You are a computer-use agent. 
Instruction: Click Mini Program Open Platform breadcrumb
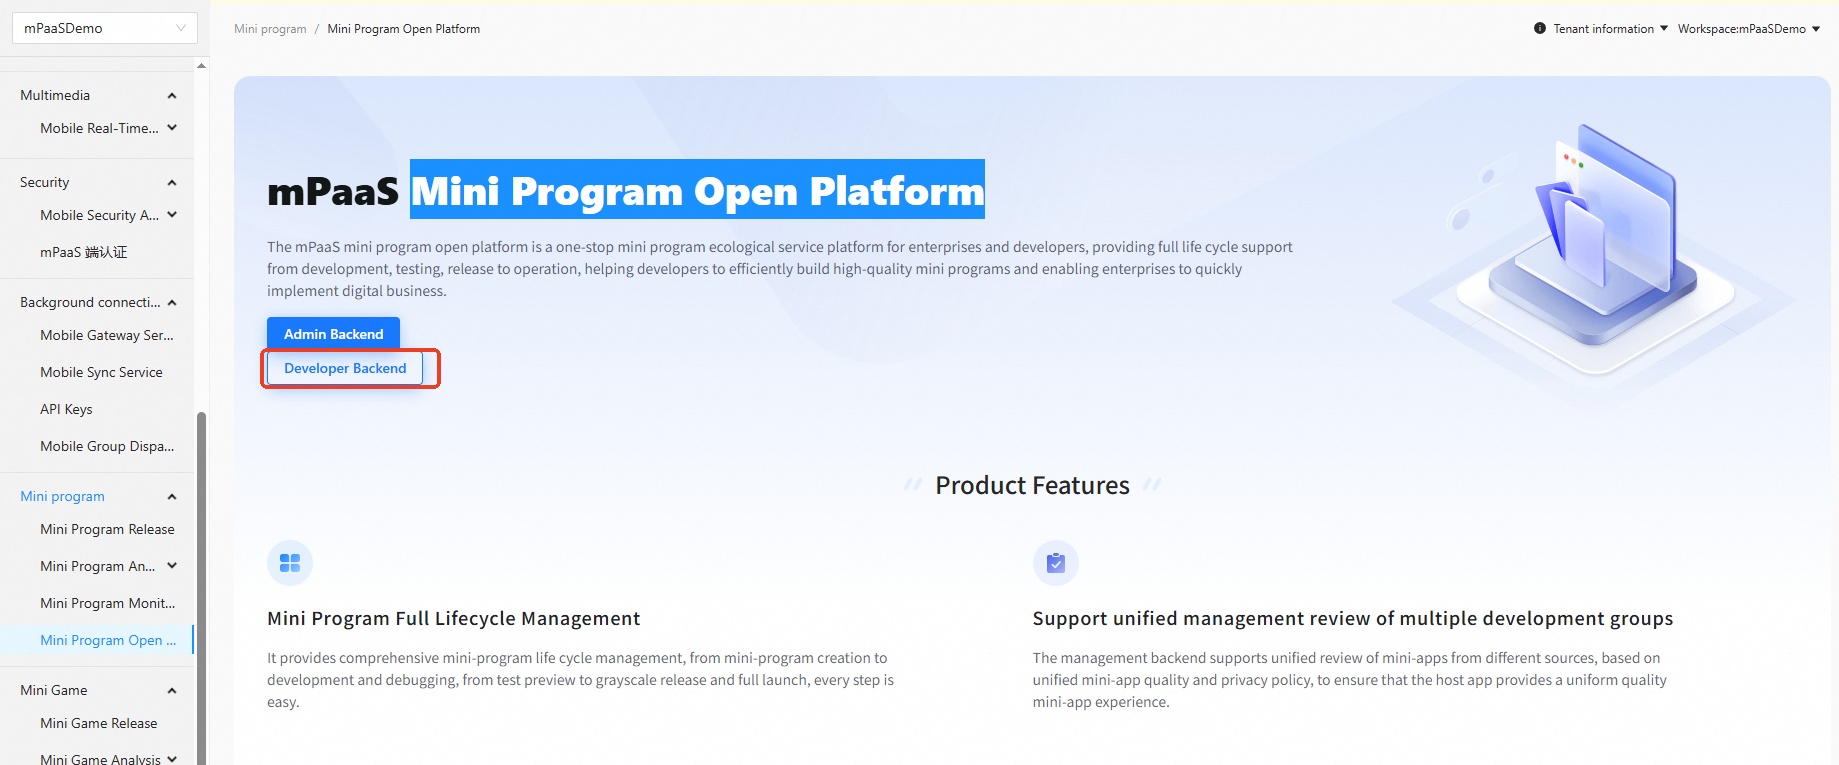click(404, 29)
